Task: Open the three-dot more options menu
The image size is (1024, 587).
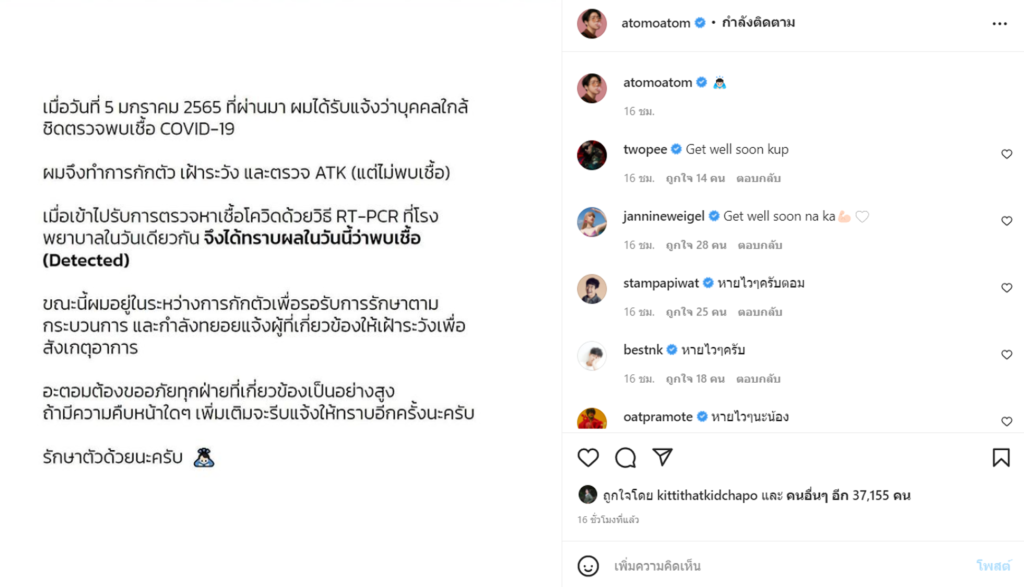Action: tap(1000, 23)
